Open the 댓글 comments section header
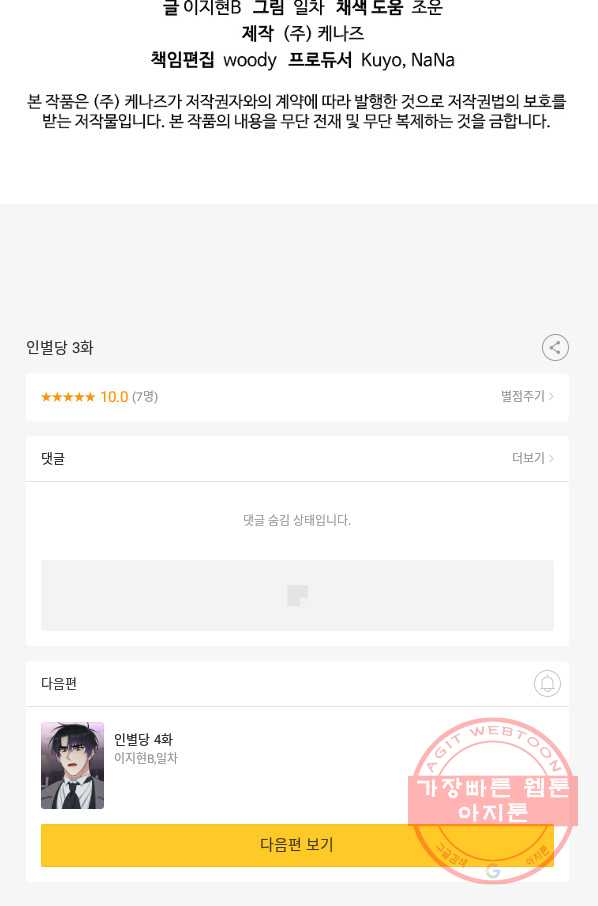Screen dimensions: 598x906 [53, 459]
